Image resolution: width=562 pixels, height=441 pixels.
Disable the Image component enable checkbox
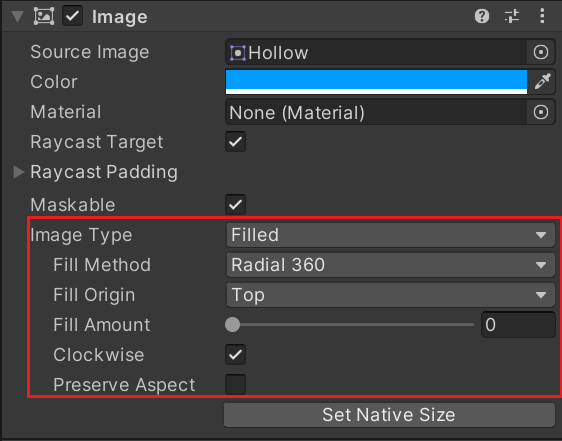(x=72, y=16)
